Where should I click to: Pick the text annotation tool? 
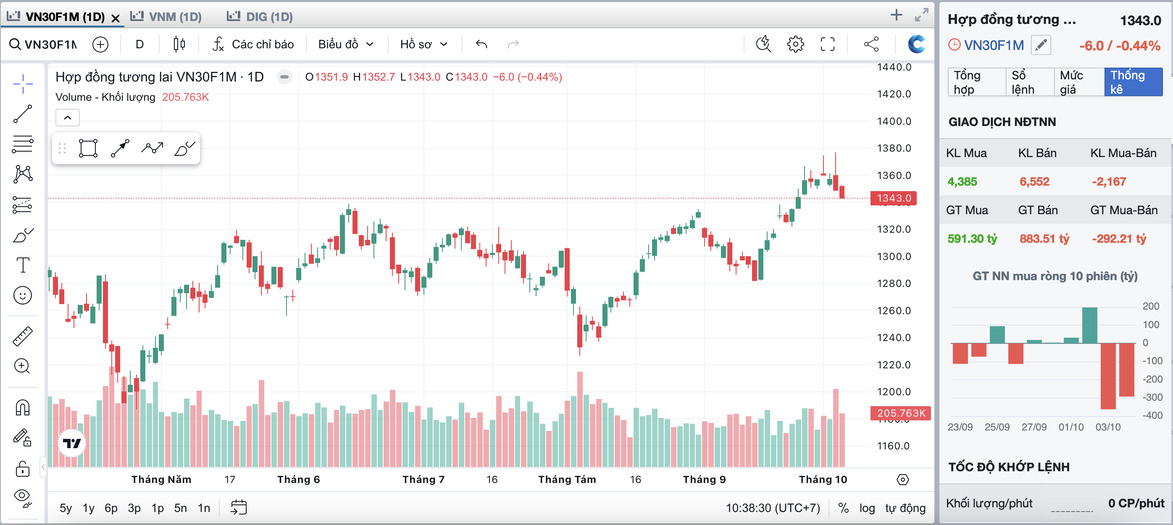[x=22, y=265]
